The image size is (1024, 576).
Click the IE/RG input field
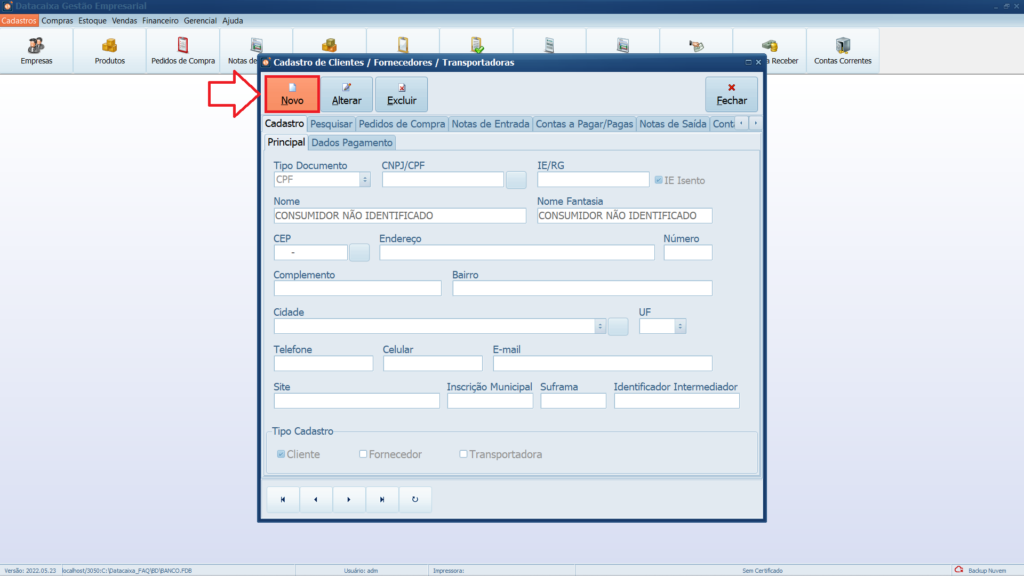[593, 180]
